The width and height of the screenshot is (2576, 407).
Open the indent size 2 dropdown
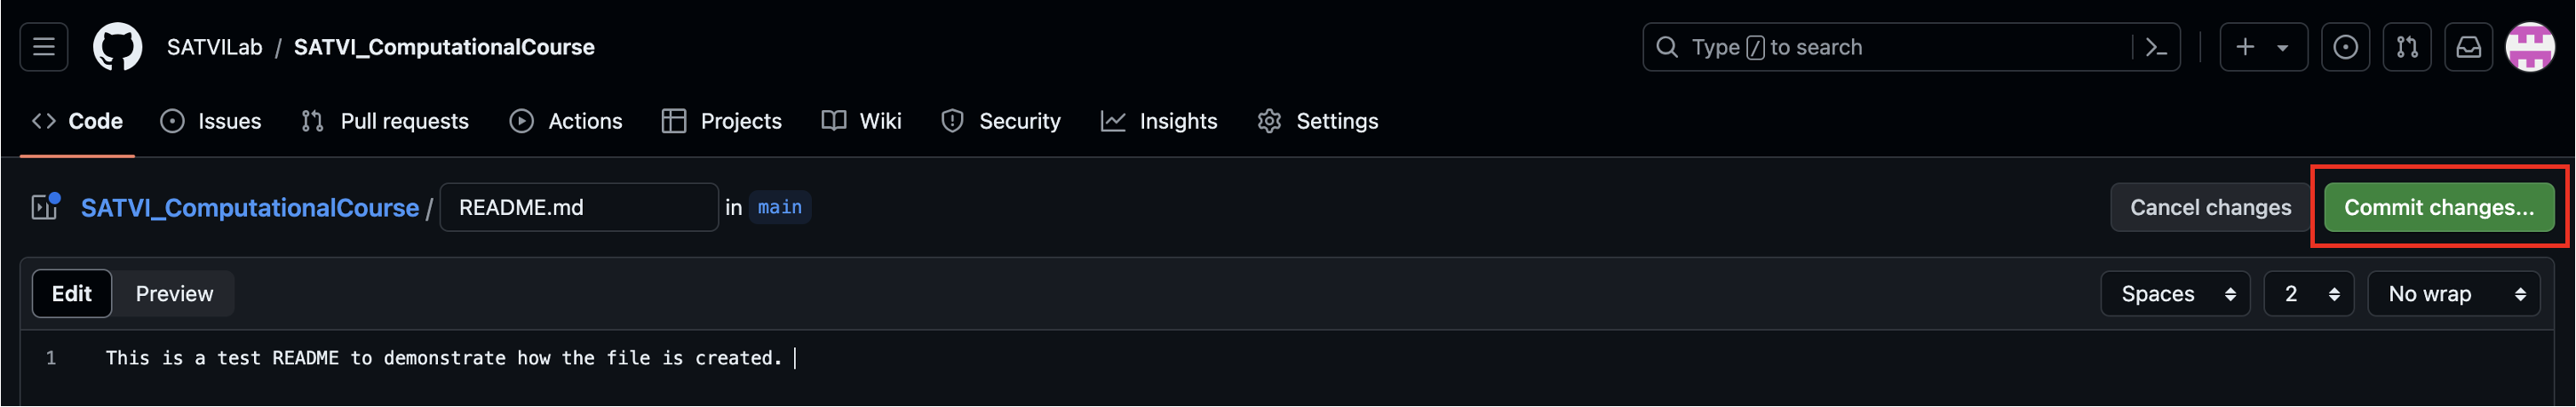point(2308,294)
